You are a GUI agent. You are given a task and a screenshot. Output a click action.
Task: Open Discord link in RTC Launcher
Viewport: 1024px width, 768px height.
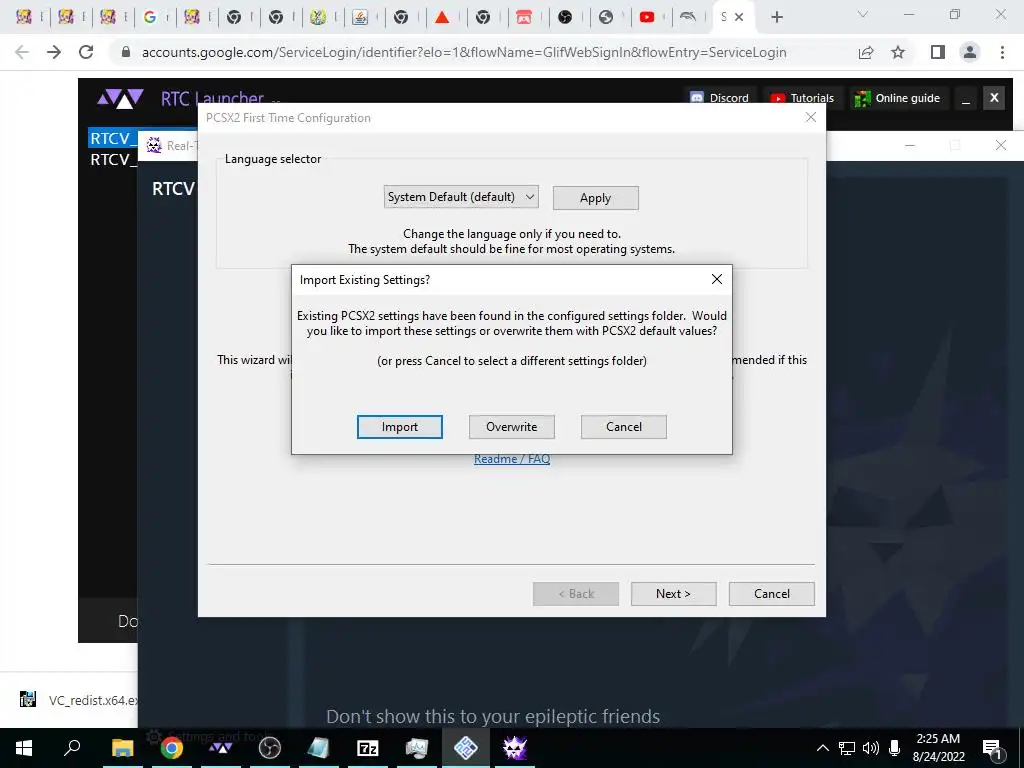pos(720,98)
